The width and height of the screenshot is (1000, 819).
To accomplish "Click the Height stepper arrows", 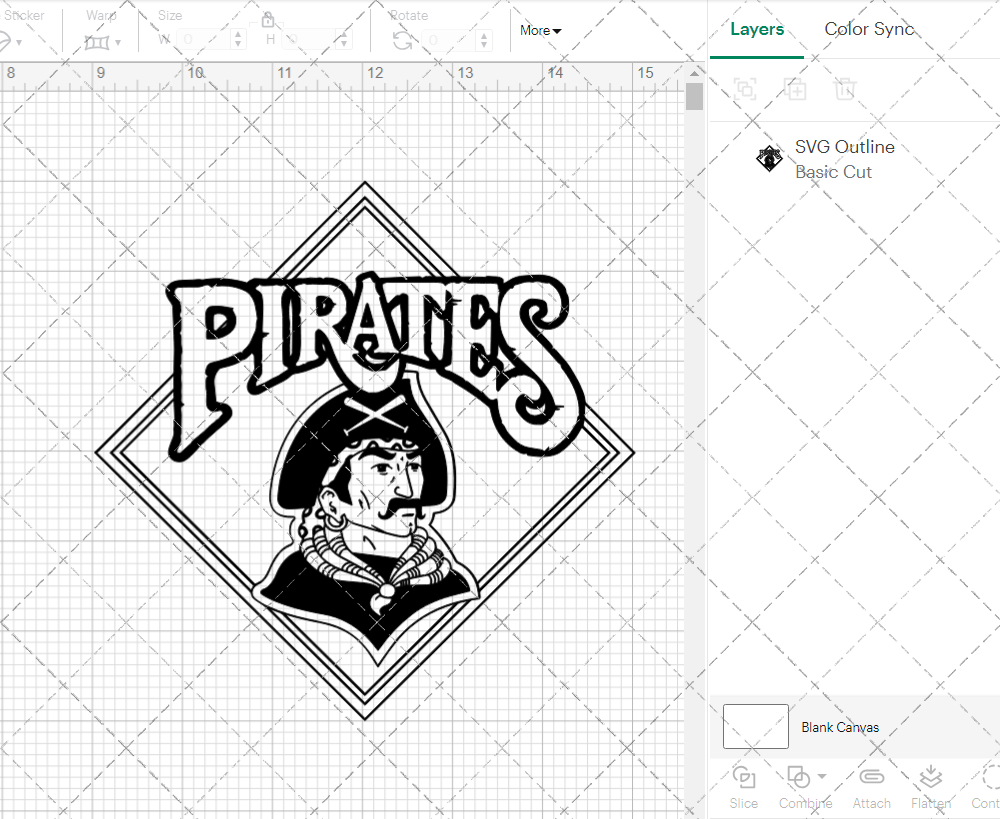I will coord(344,40).
